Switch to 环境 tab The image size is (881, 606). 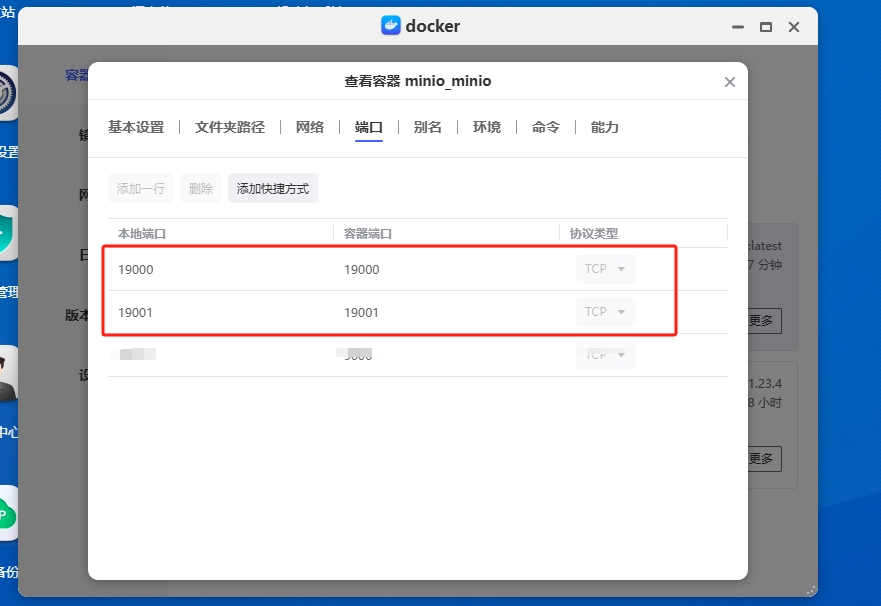tap(487, 127)
